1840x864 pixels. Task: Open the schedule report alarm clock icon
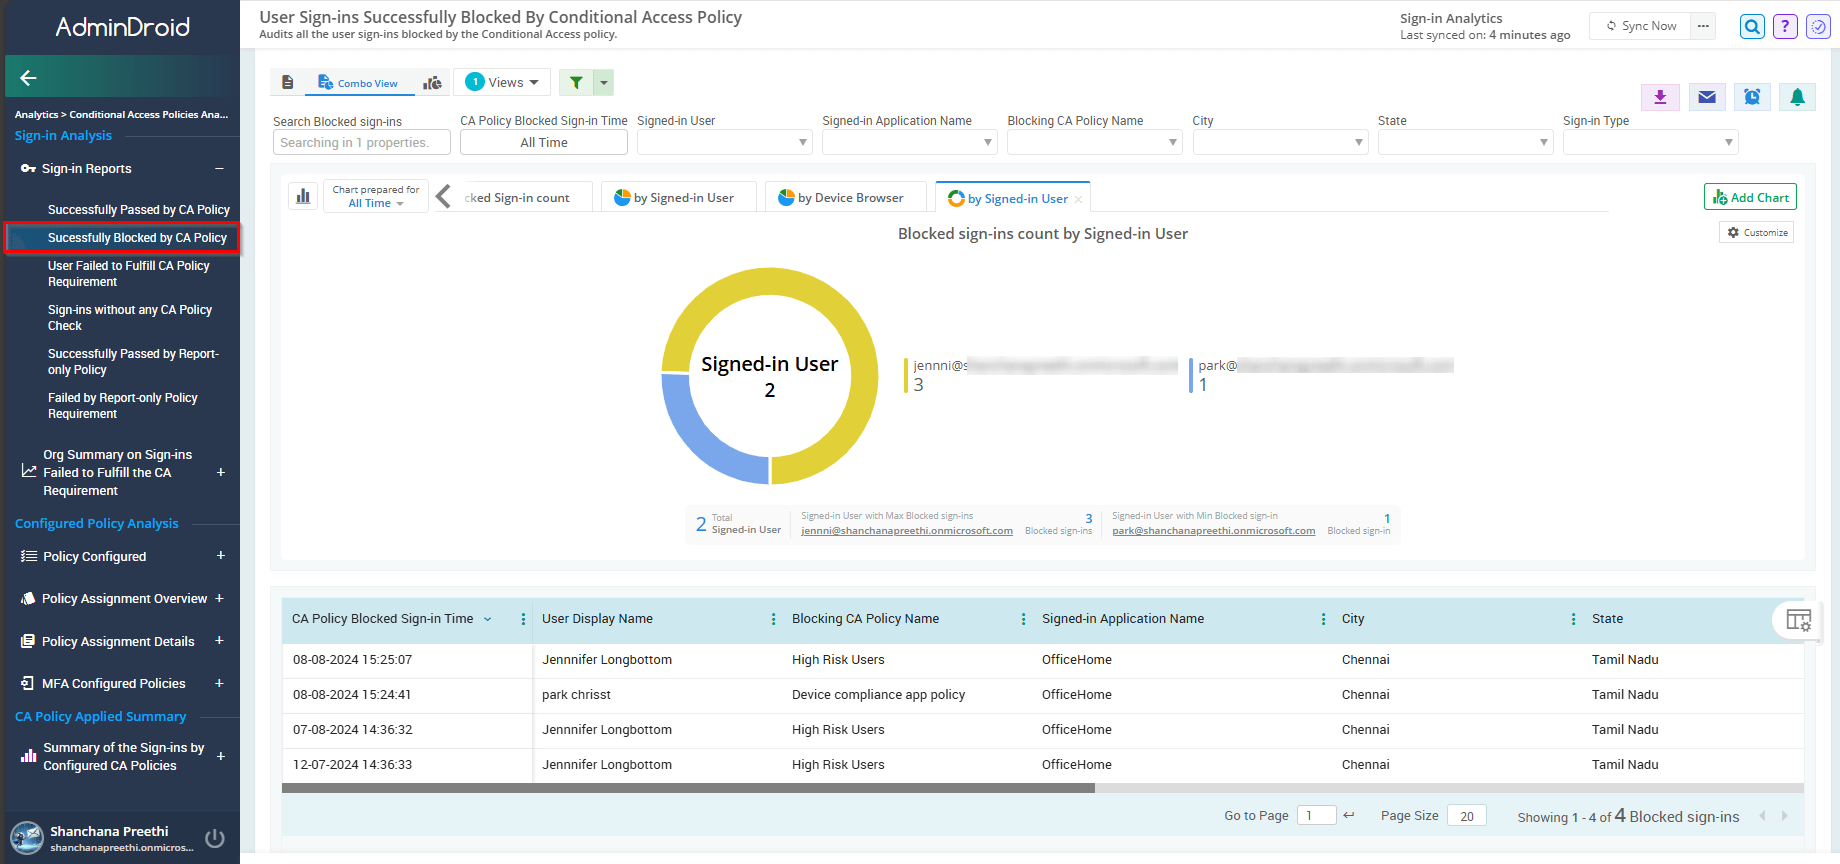1752,97
